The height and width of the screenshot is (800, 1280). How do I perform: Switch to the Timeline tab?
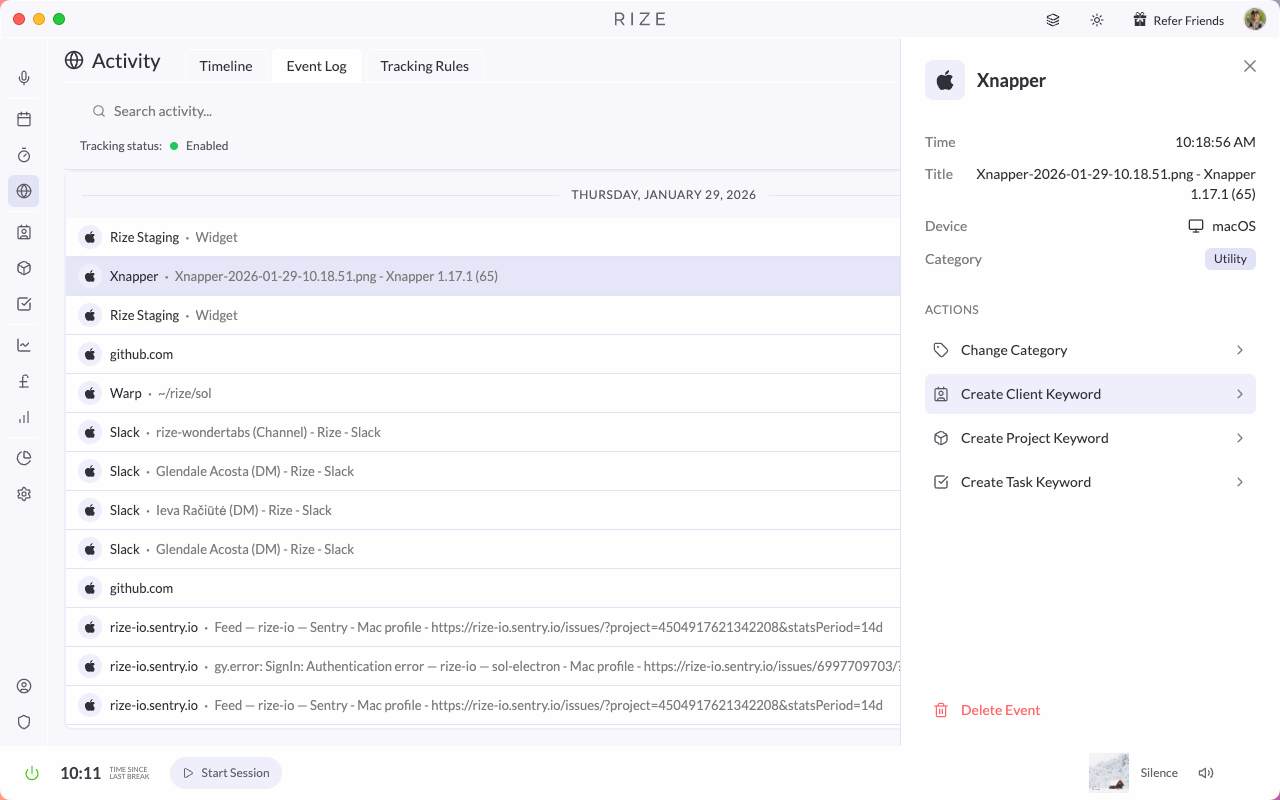tap(226, 66)
